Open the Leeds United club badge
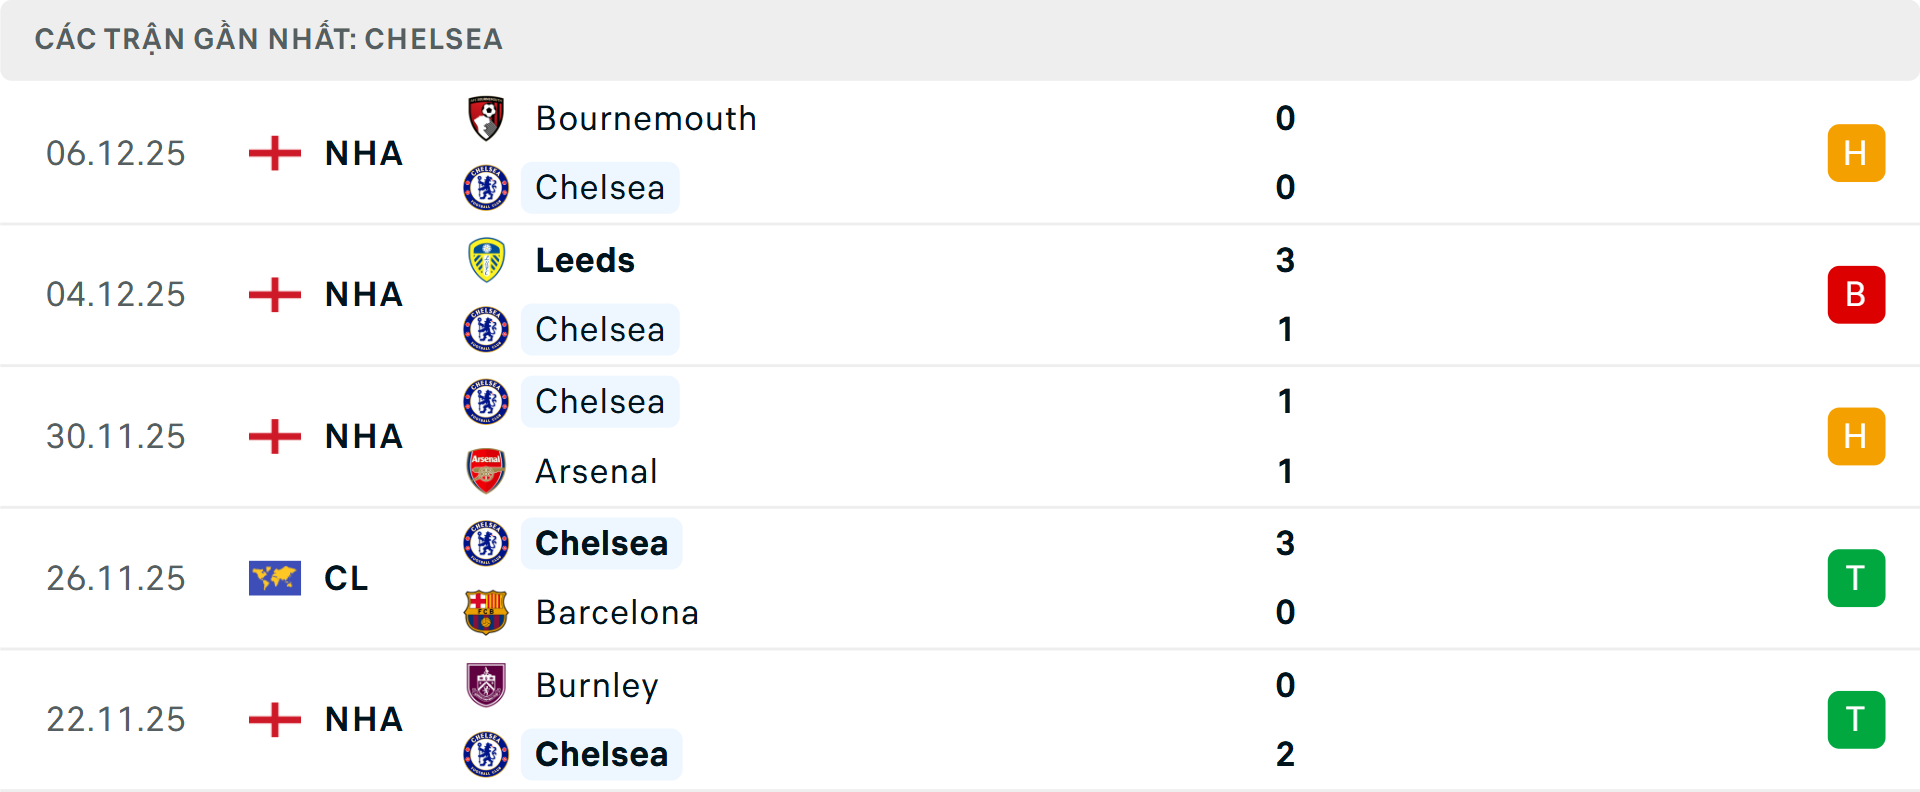The image size is (1920, 792). (486, 259)
